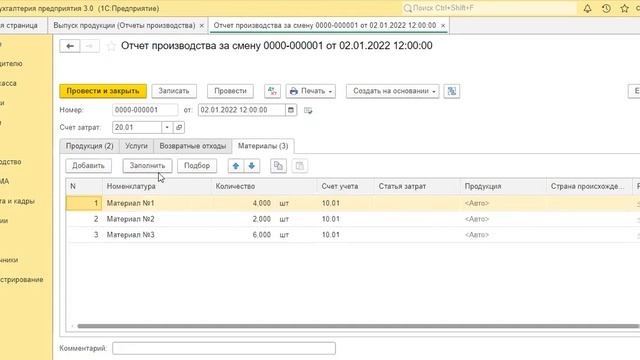The width and height of the screenshot is (640, 360).
Task: Show document postings Дт/Кт icon
Action: click(272, 91)
